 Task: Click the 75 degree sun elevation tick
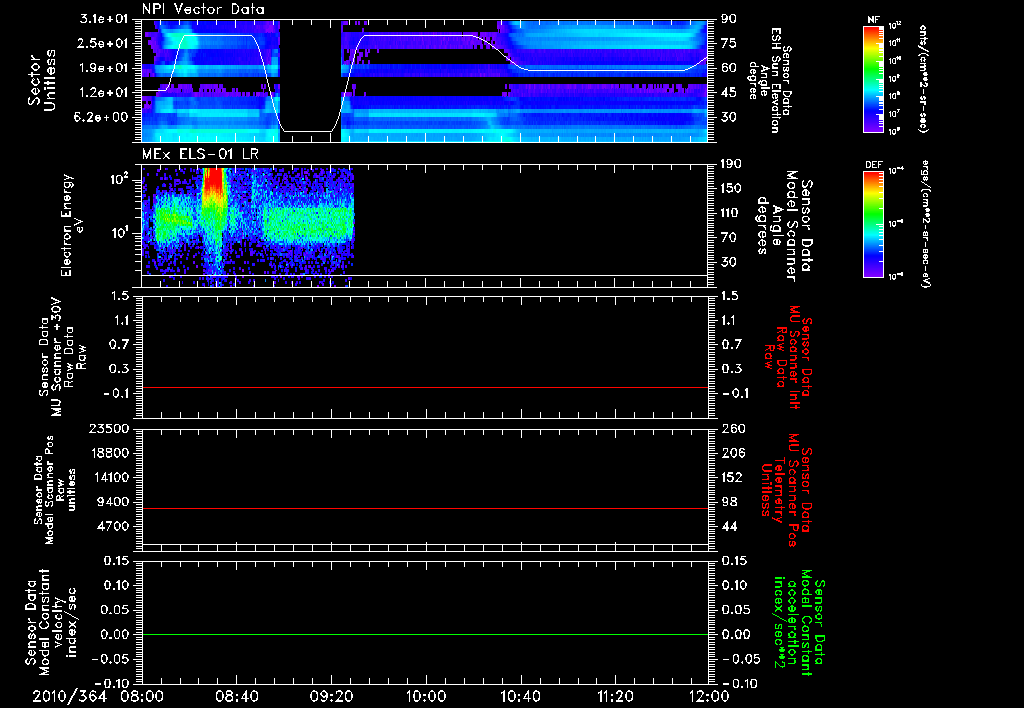click(x=729, y=43)
